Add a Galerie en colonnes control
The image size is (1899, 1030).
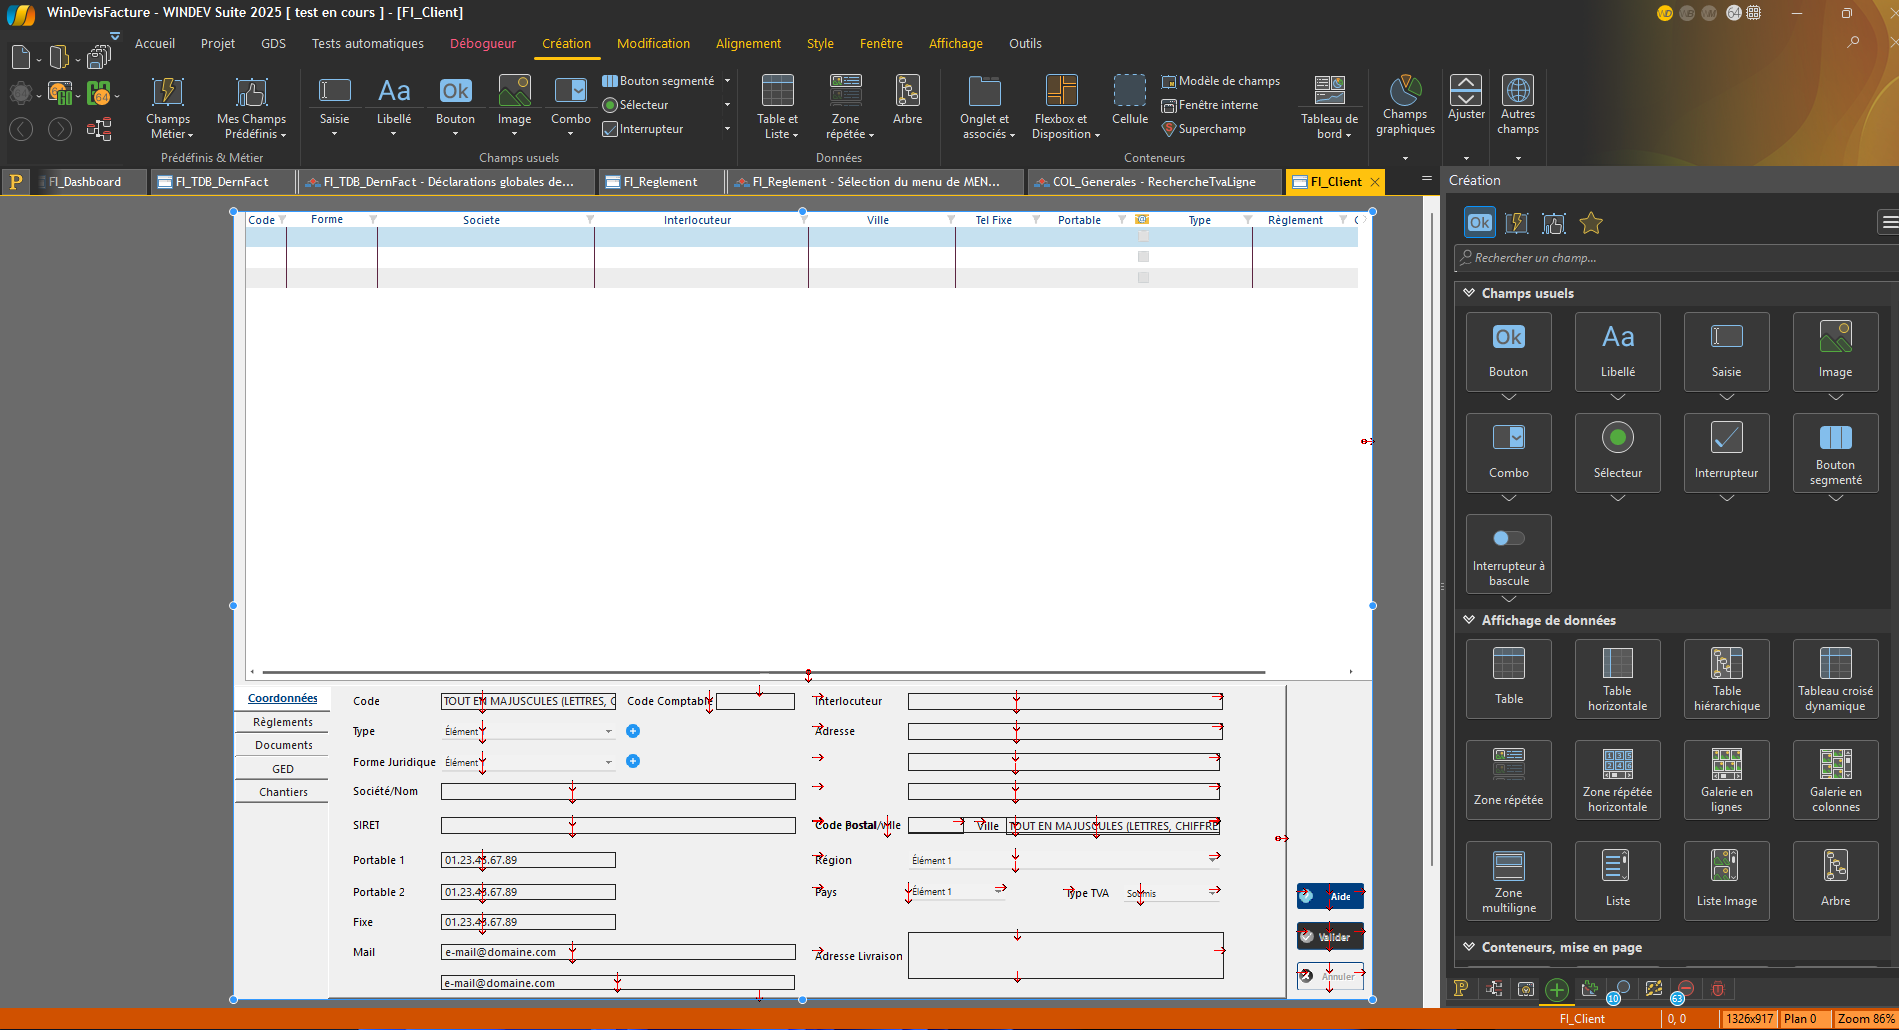[x=1835, y=780]
